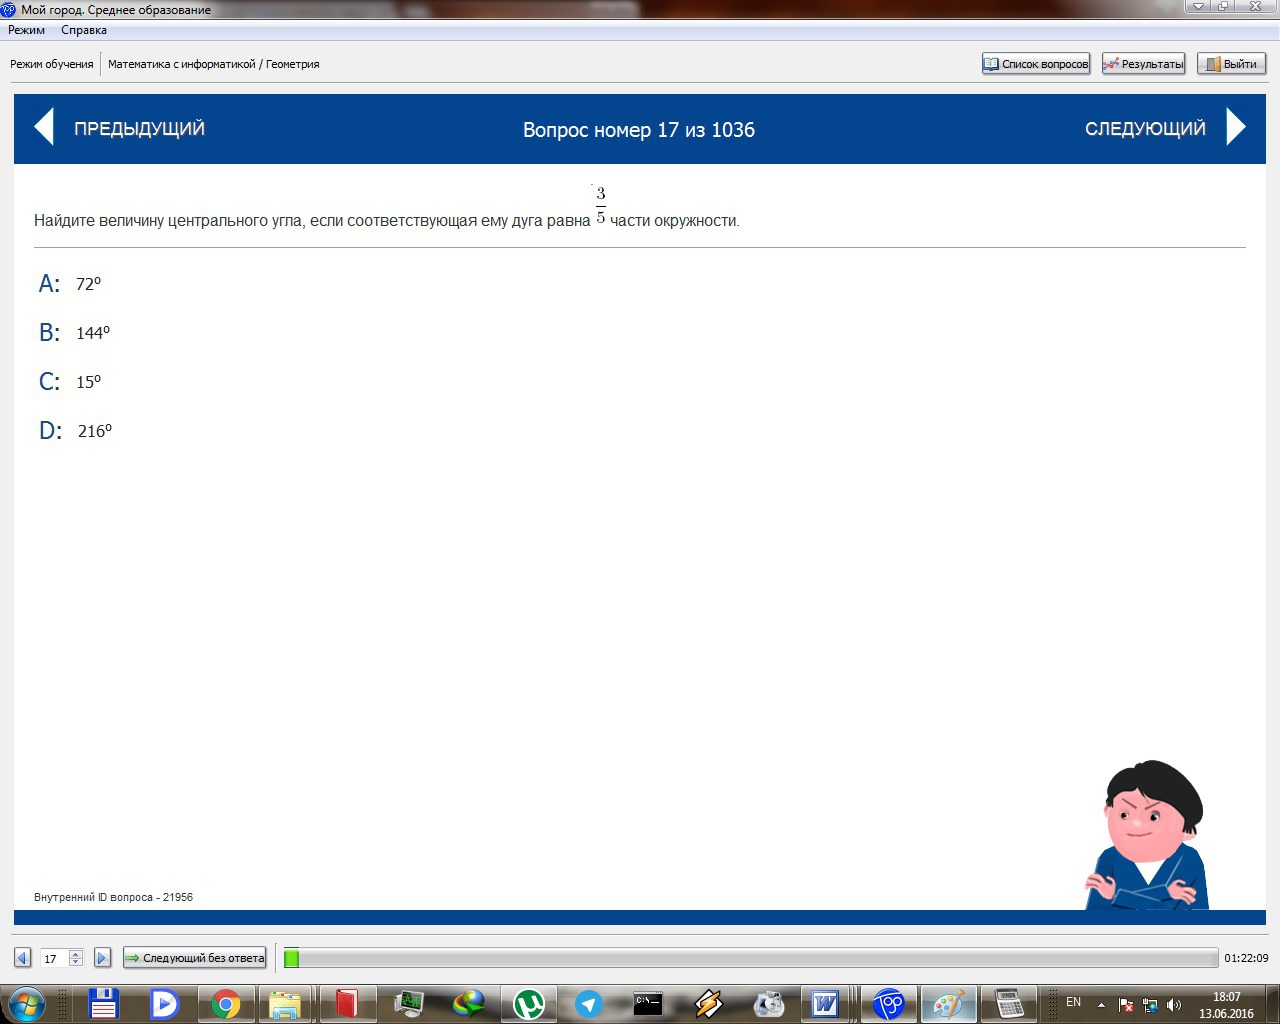Click the white right arrow beside СЛЕДУЮЩИЙ
This screenshot has height=1024, width=1280.
pos(1236,128)
